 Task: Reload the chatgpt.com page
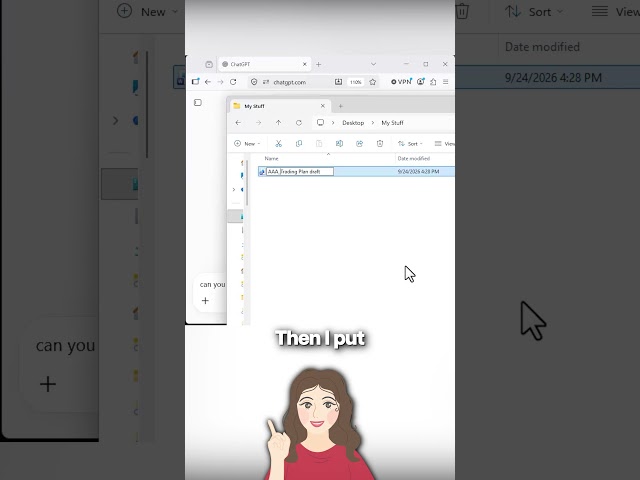(233, 82)
